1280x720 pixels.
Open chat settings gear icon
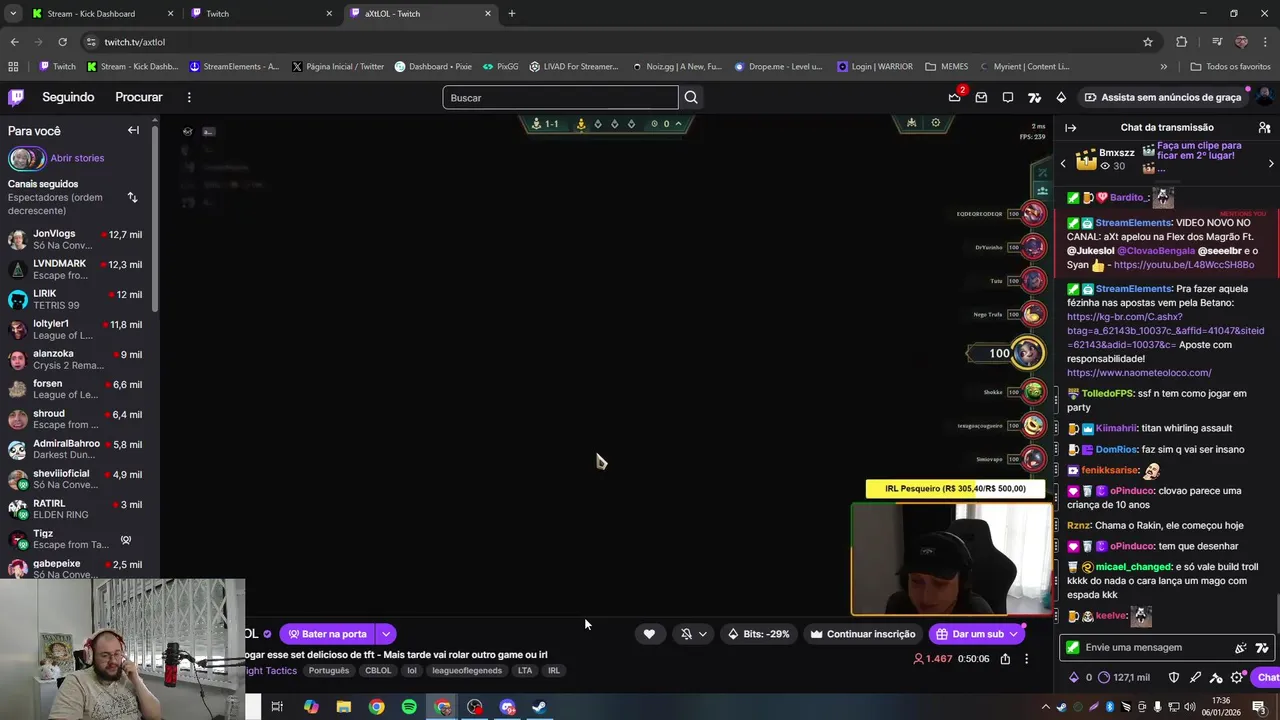coord(1237,677)
